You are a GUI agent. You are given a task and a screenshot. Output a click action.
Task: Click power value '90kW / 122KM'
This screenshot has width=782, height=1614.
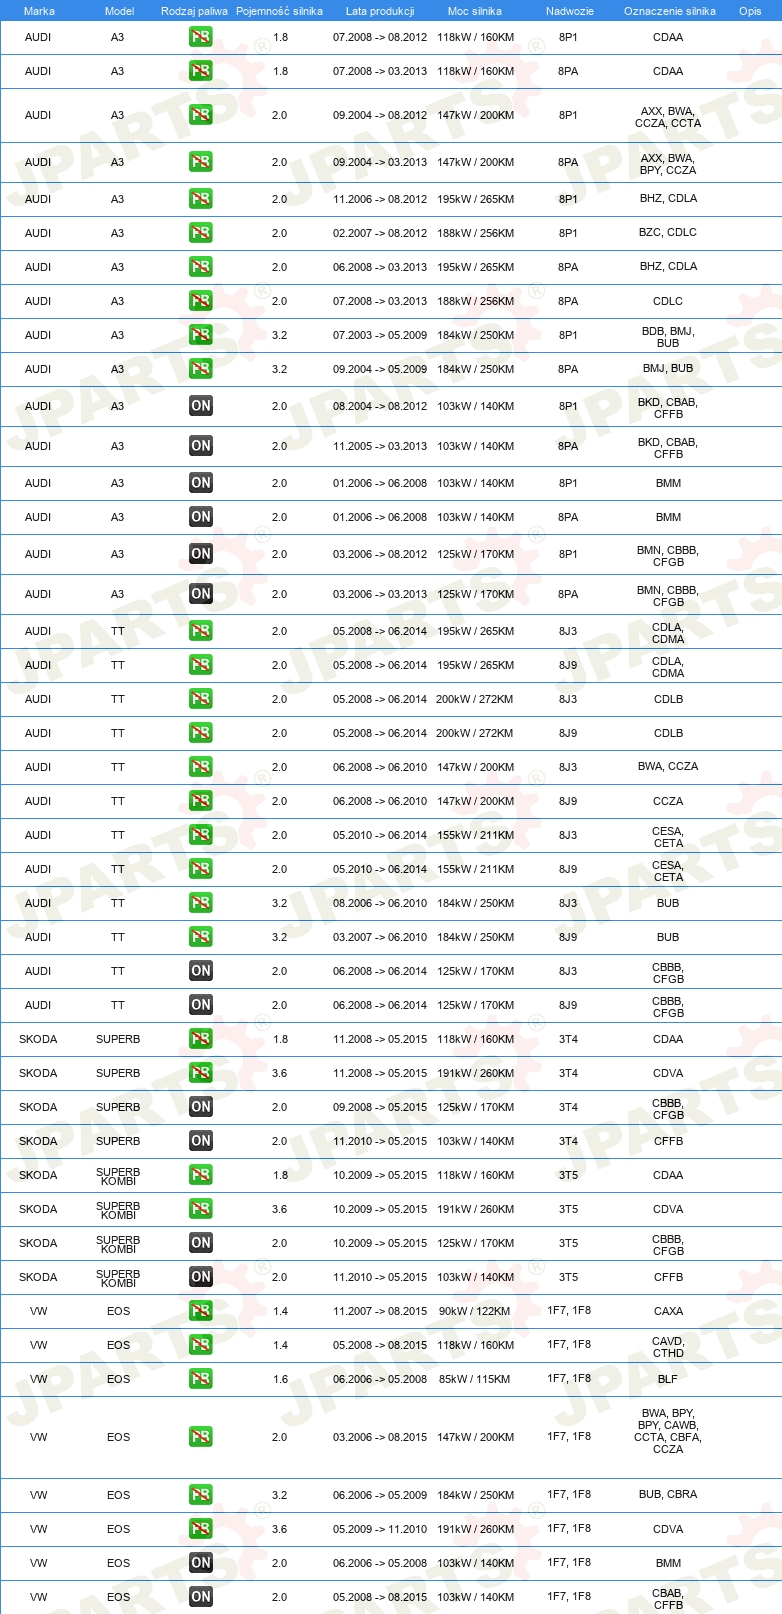click(x=475, y=1311)
